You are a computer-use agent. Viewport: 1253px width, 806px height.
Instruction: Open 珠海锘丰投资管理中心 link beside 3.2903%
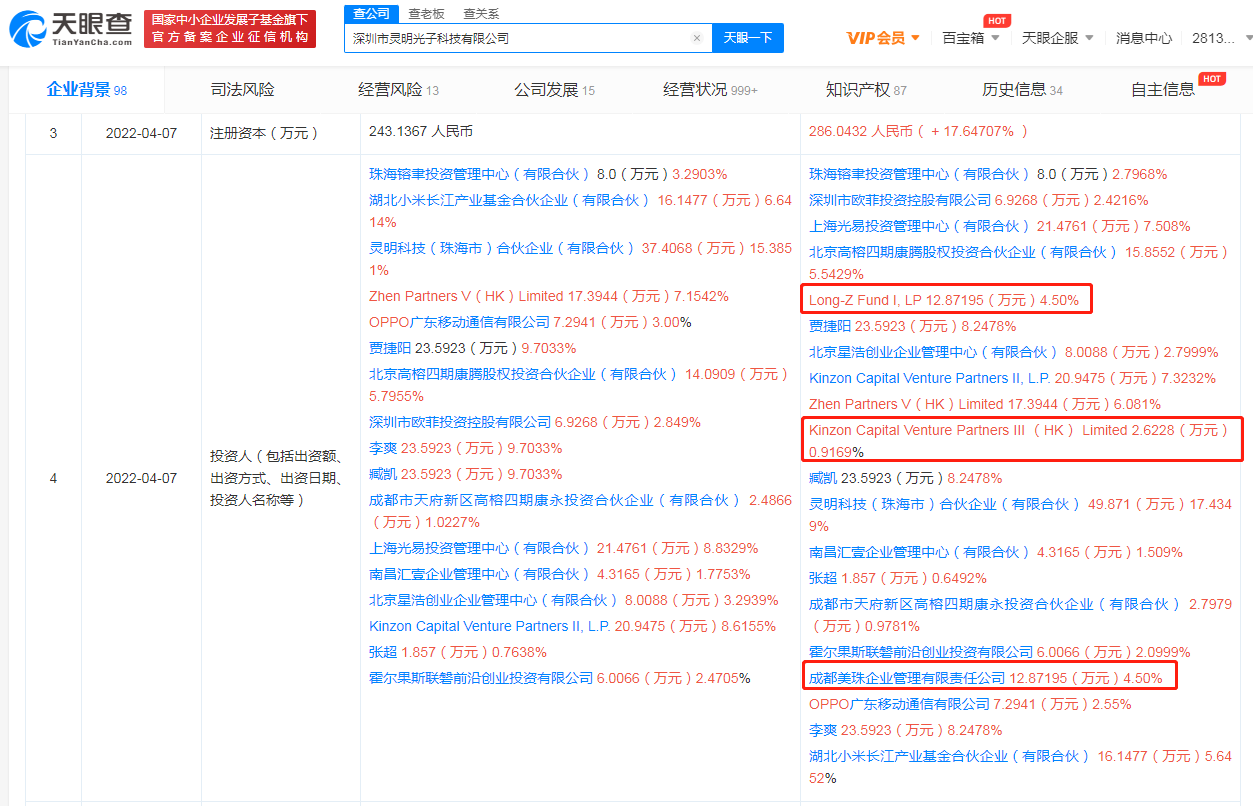coord(480,174)
